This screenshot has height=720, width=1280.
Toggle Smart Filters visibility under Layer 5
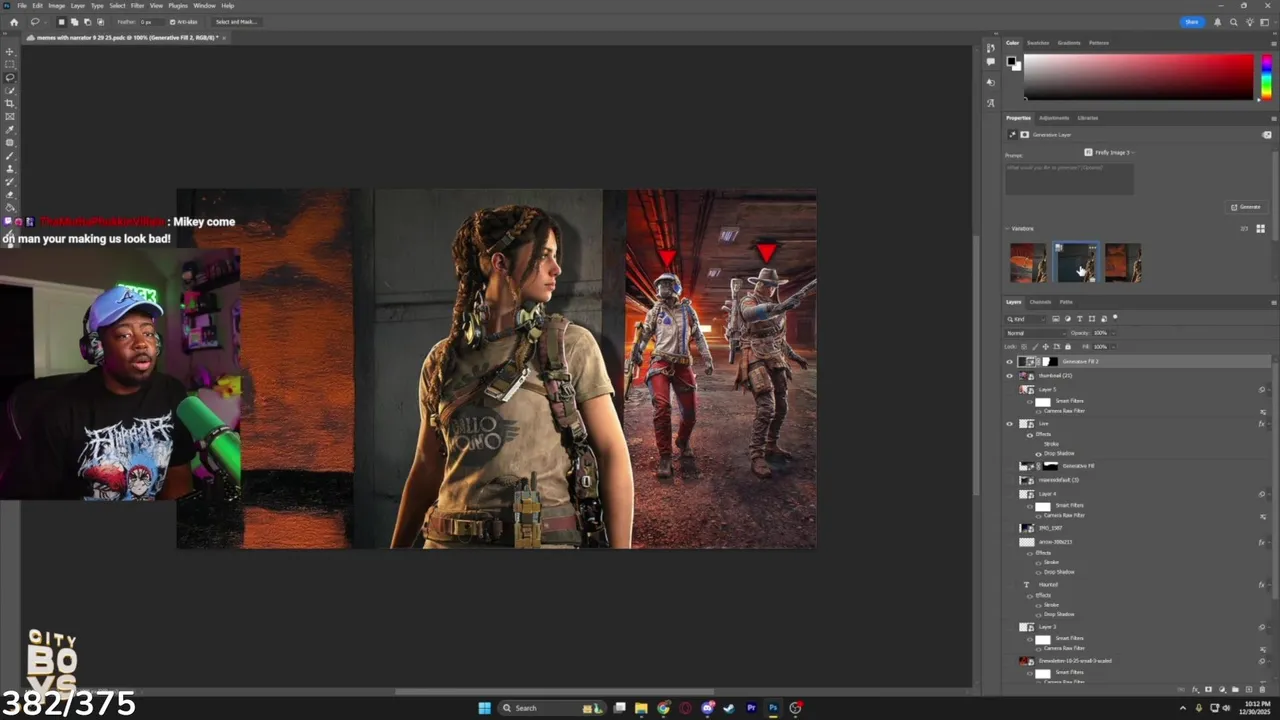pos(1030,401)
